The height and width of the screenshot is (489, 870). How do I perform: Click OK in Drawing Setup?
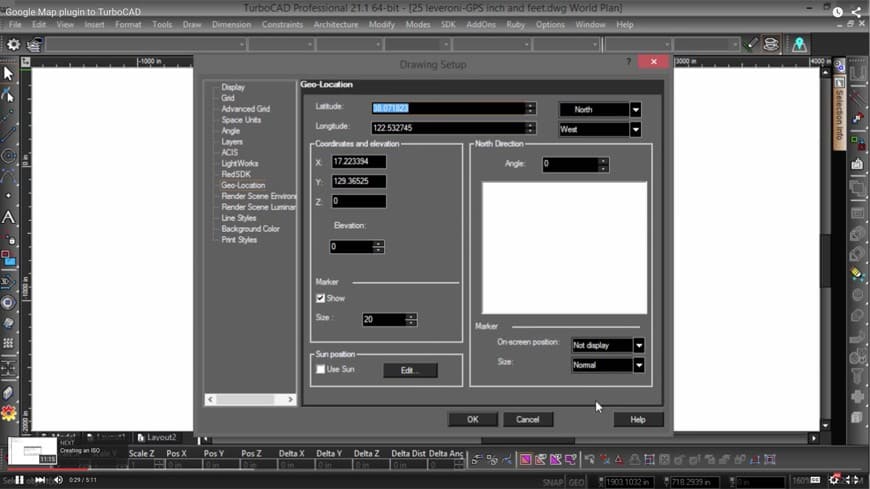(x=473, y=420)
